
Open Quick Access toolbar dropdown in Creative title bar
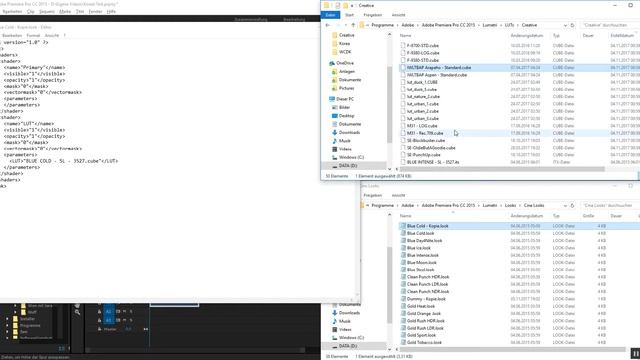[352, 6]
